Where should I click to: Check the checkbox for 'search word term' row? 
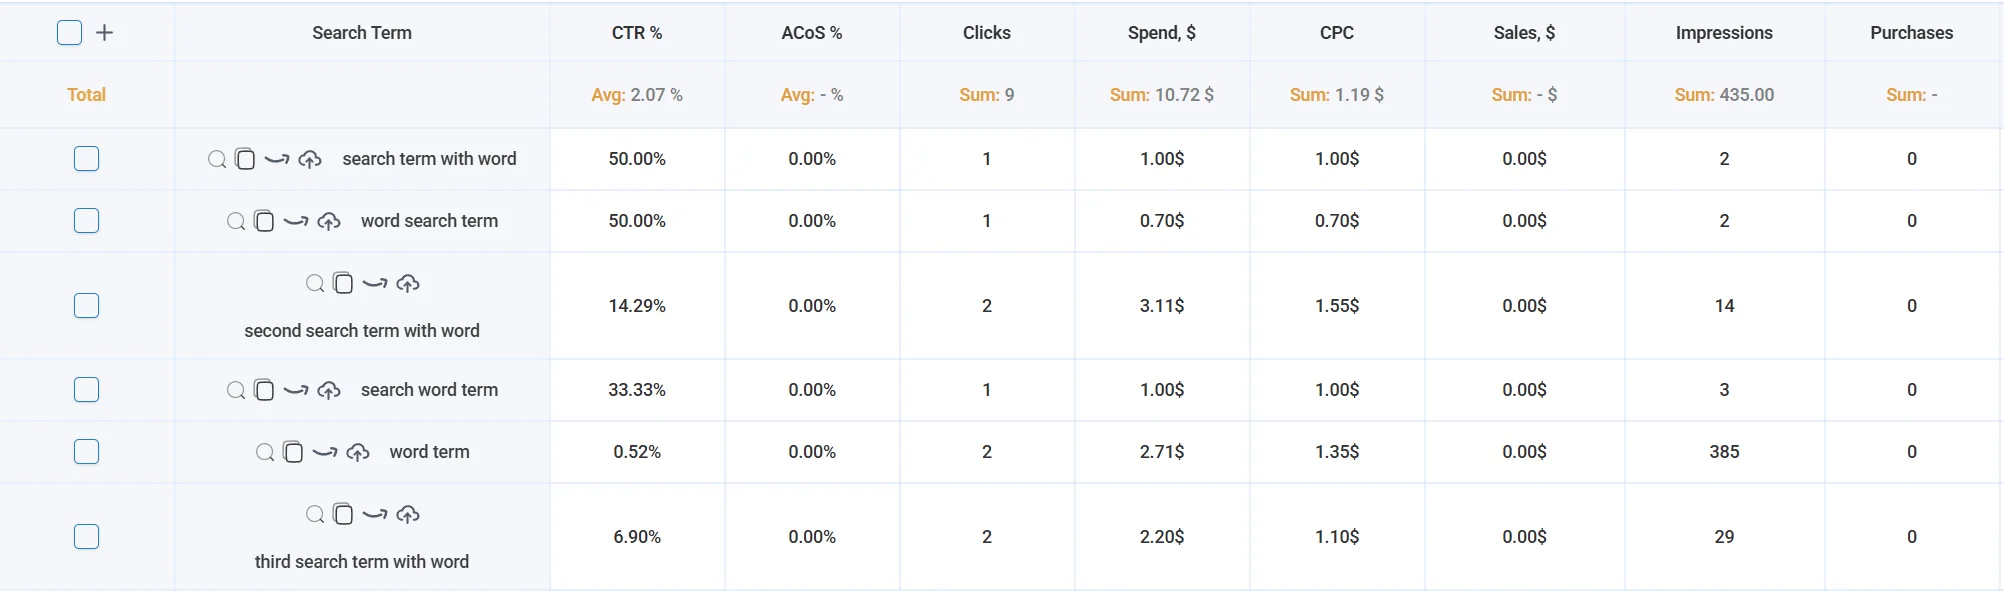coord(86,390)
